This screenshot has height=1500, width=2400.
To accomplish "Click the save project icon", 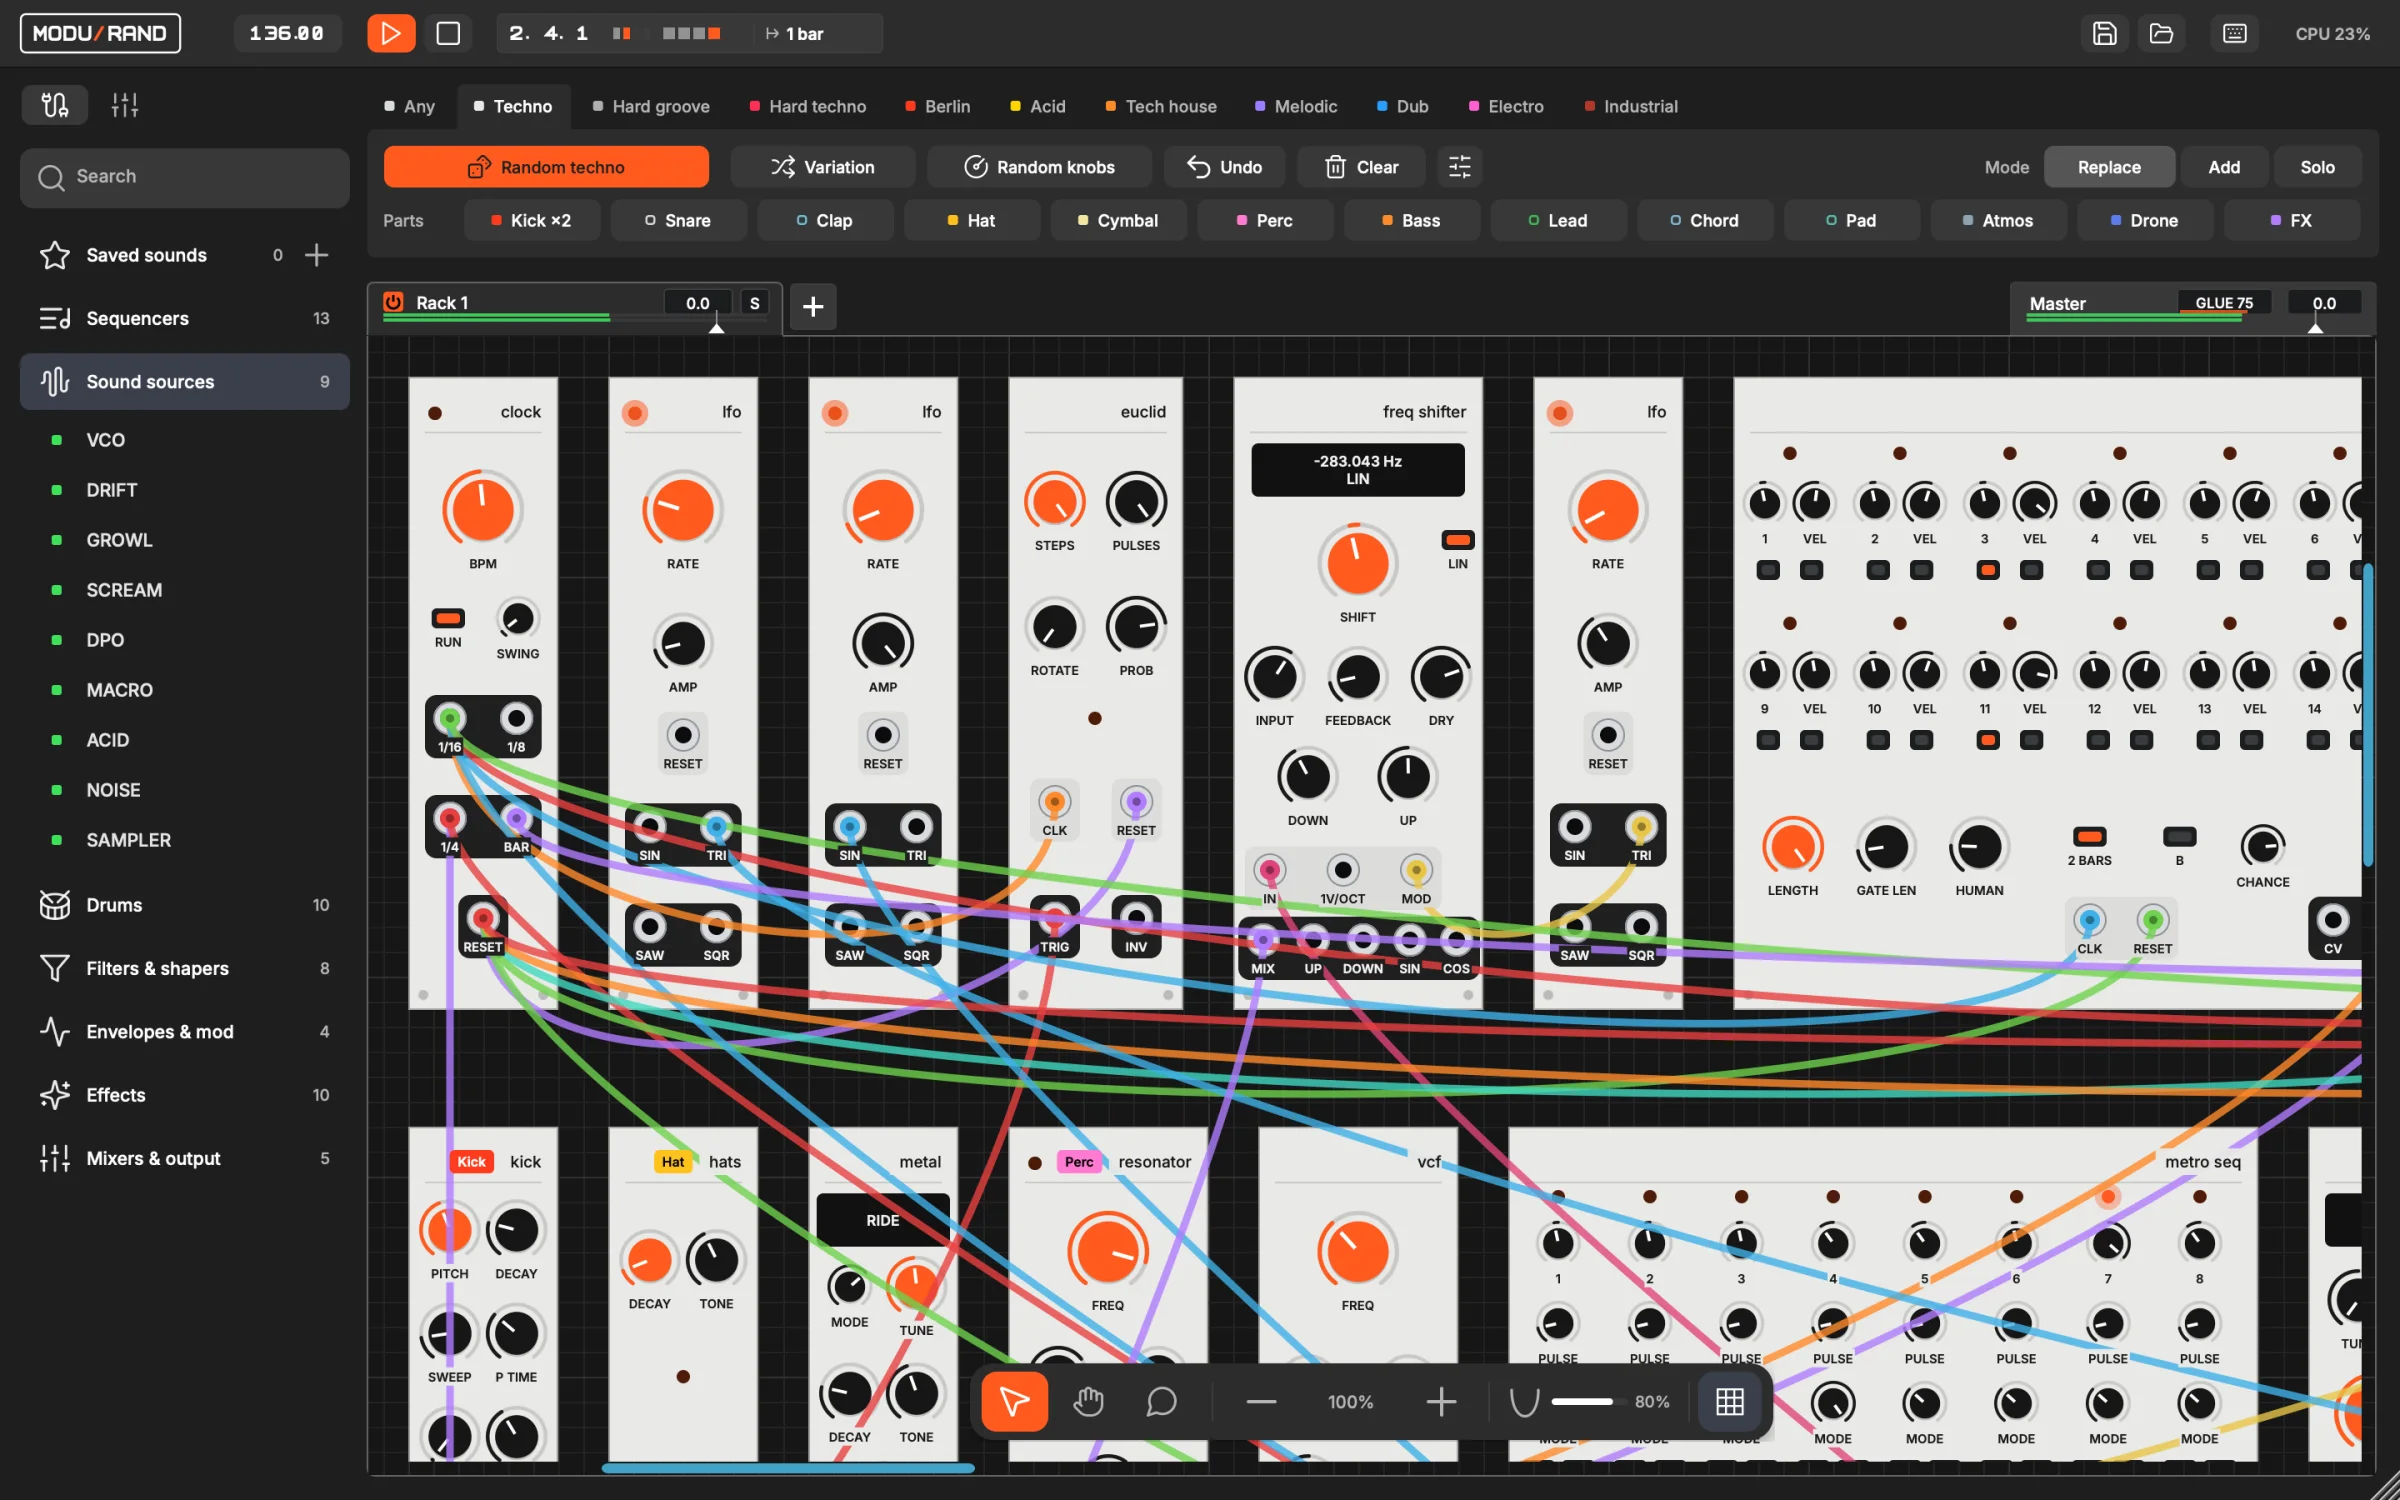I will coord(2104,33).
